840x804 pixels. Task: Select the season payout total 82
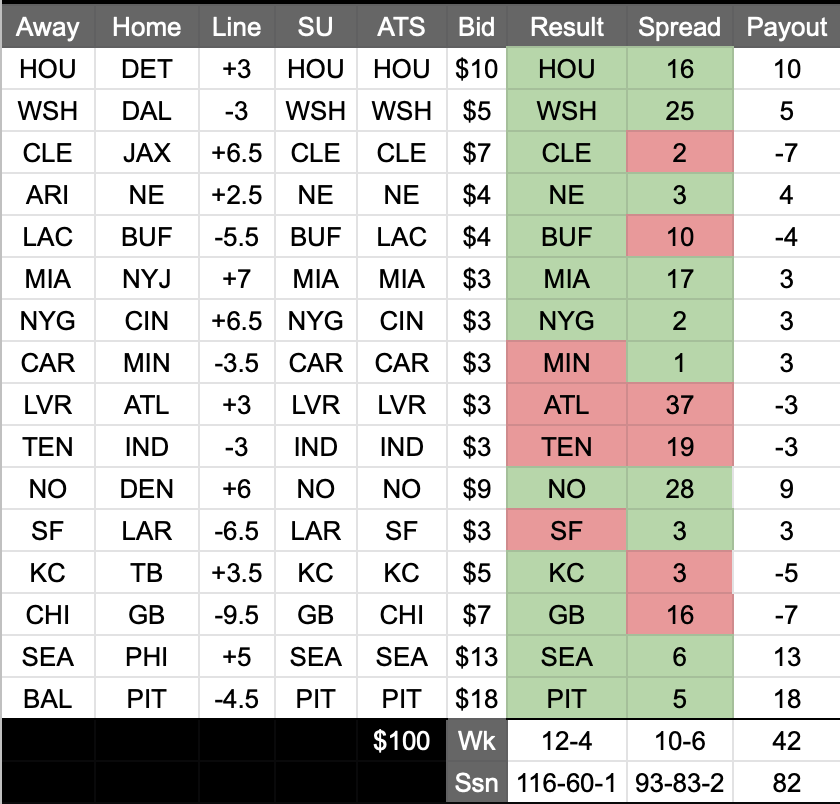coord(786,782)
